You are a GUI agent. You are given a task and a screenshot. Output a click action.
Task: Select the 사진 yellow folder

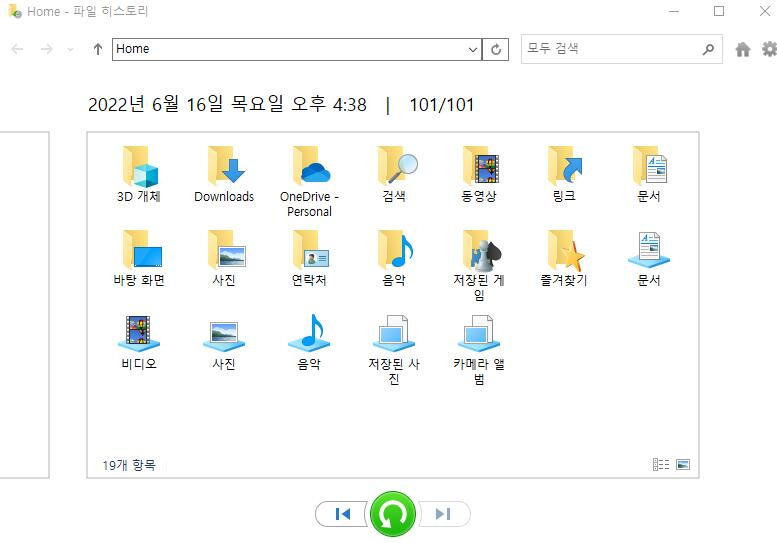(x=224, y=258)
